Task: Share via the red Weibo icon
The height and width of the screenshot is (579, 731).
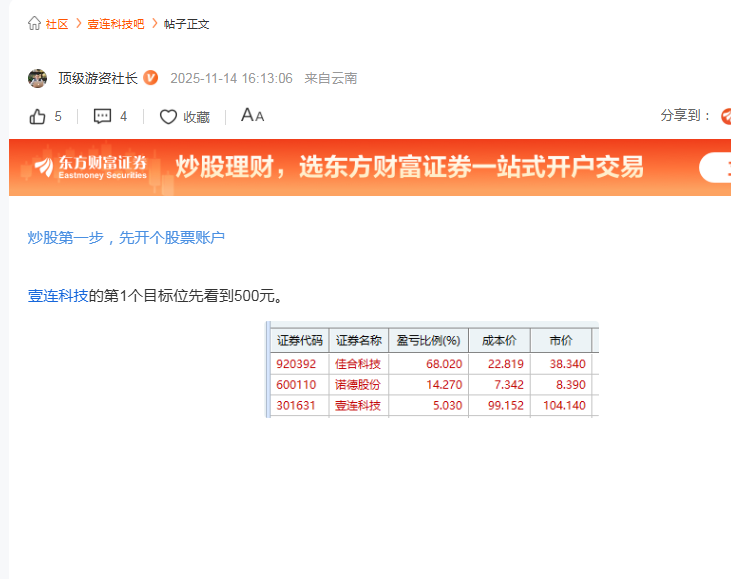Action: [x=726, y=116]
